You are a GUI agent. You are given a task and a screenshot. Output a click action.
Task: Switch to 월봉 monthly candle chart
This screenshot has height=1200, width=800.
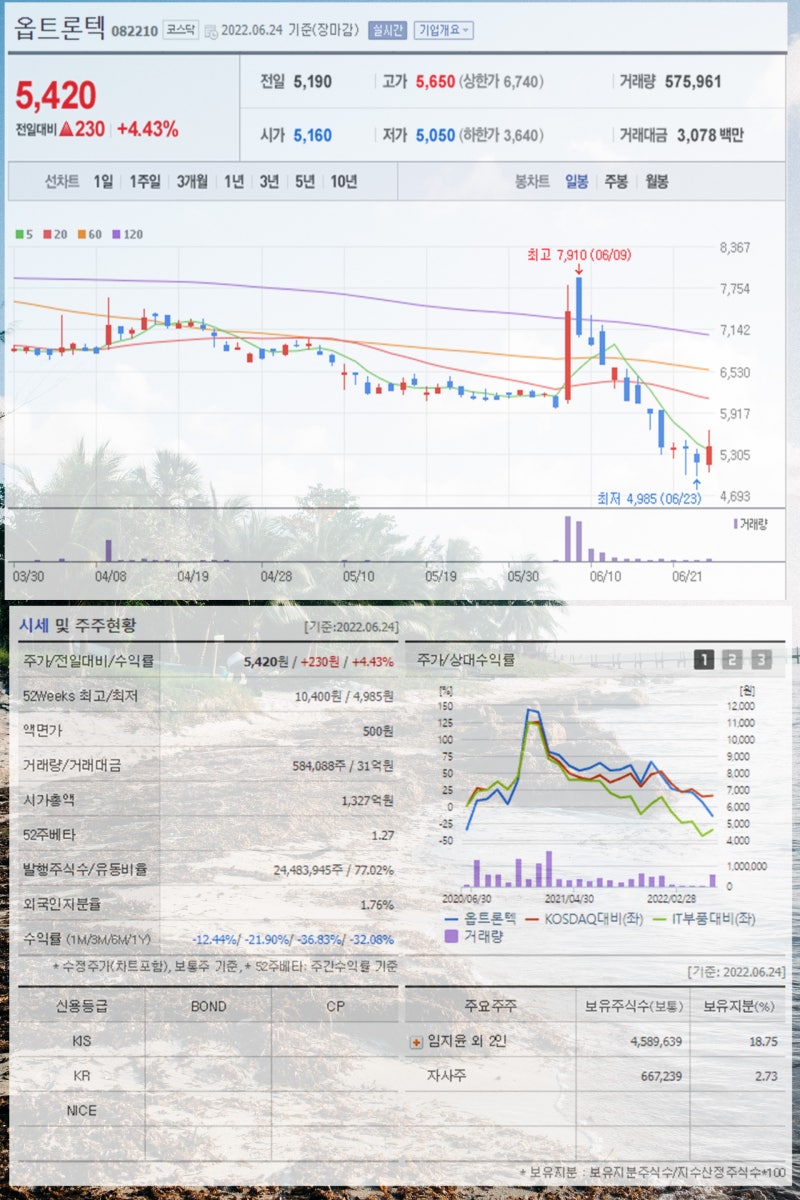656,182
